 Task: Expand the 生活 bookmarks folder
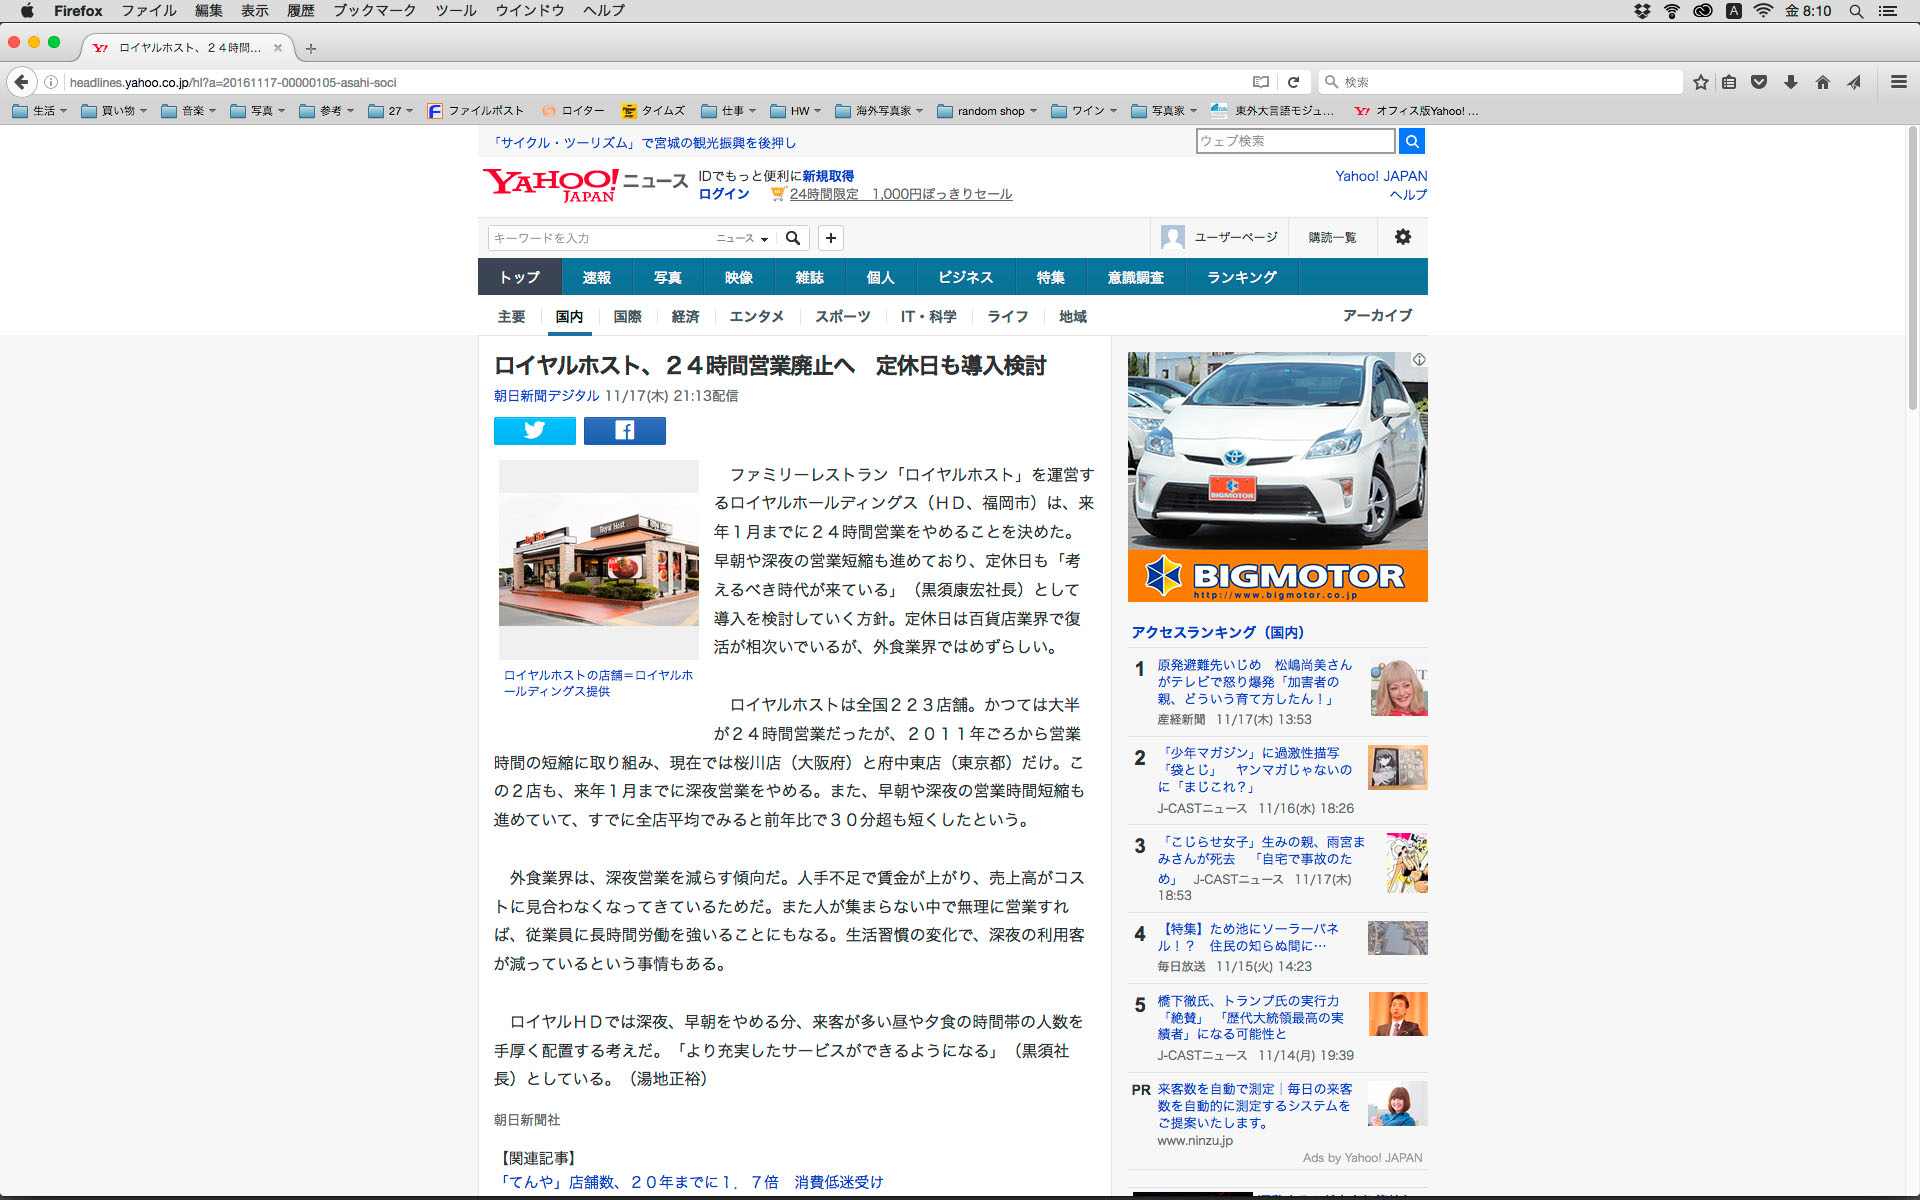coord(40,111)
